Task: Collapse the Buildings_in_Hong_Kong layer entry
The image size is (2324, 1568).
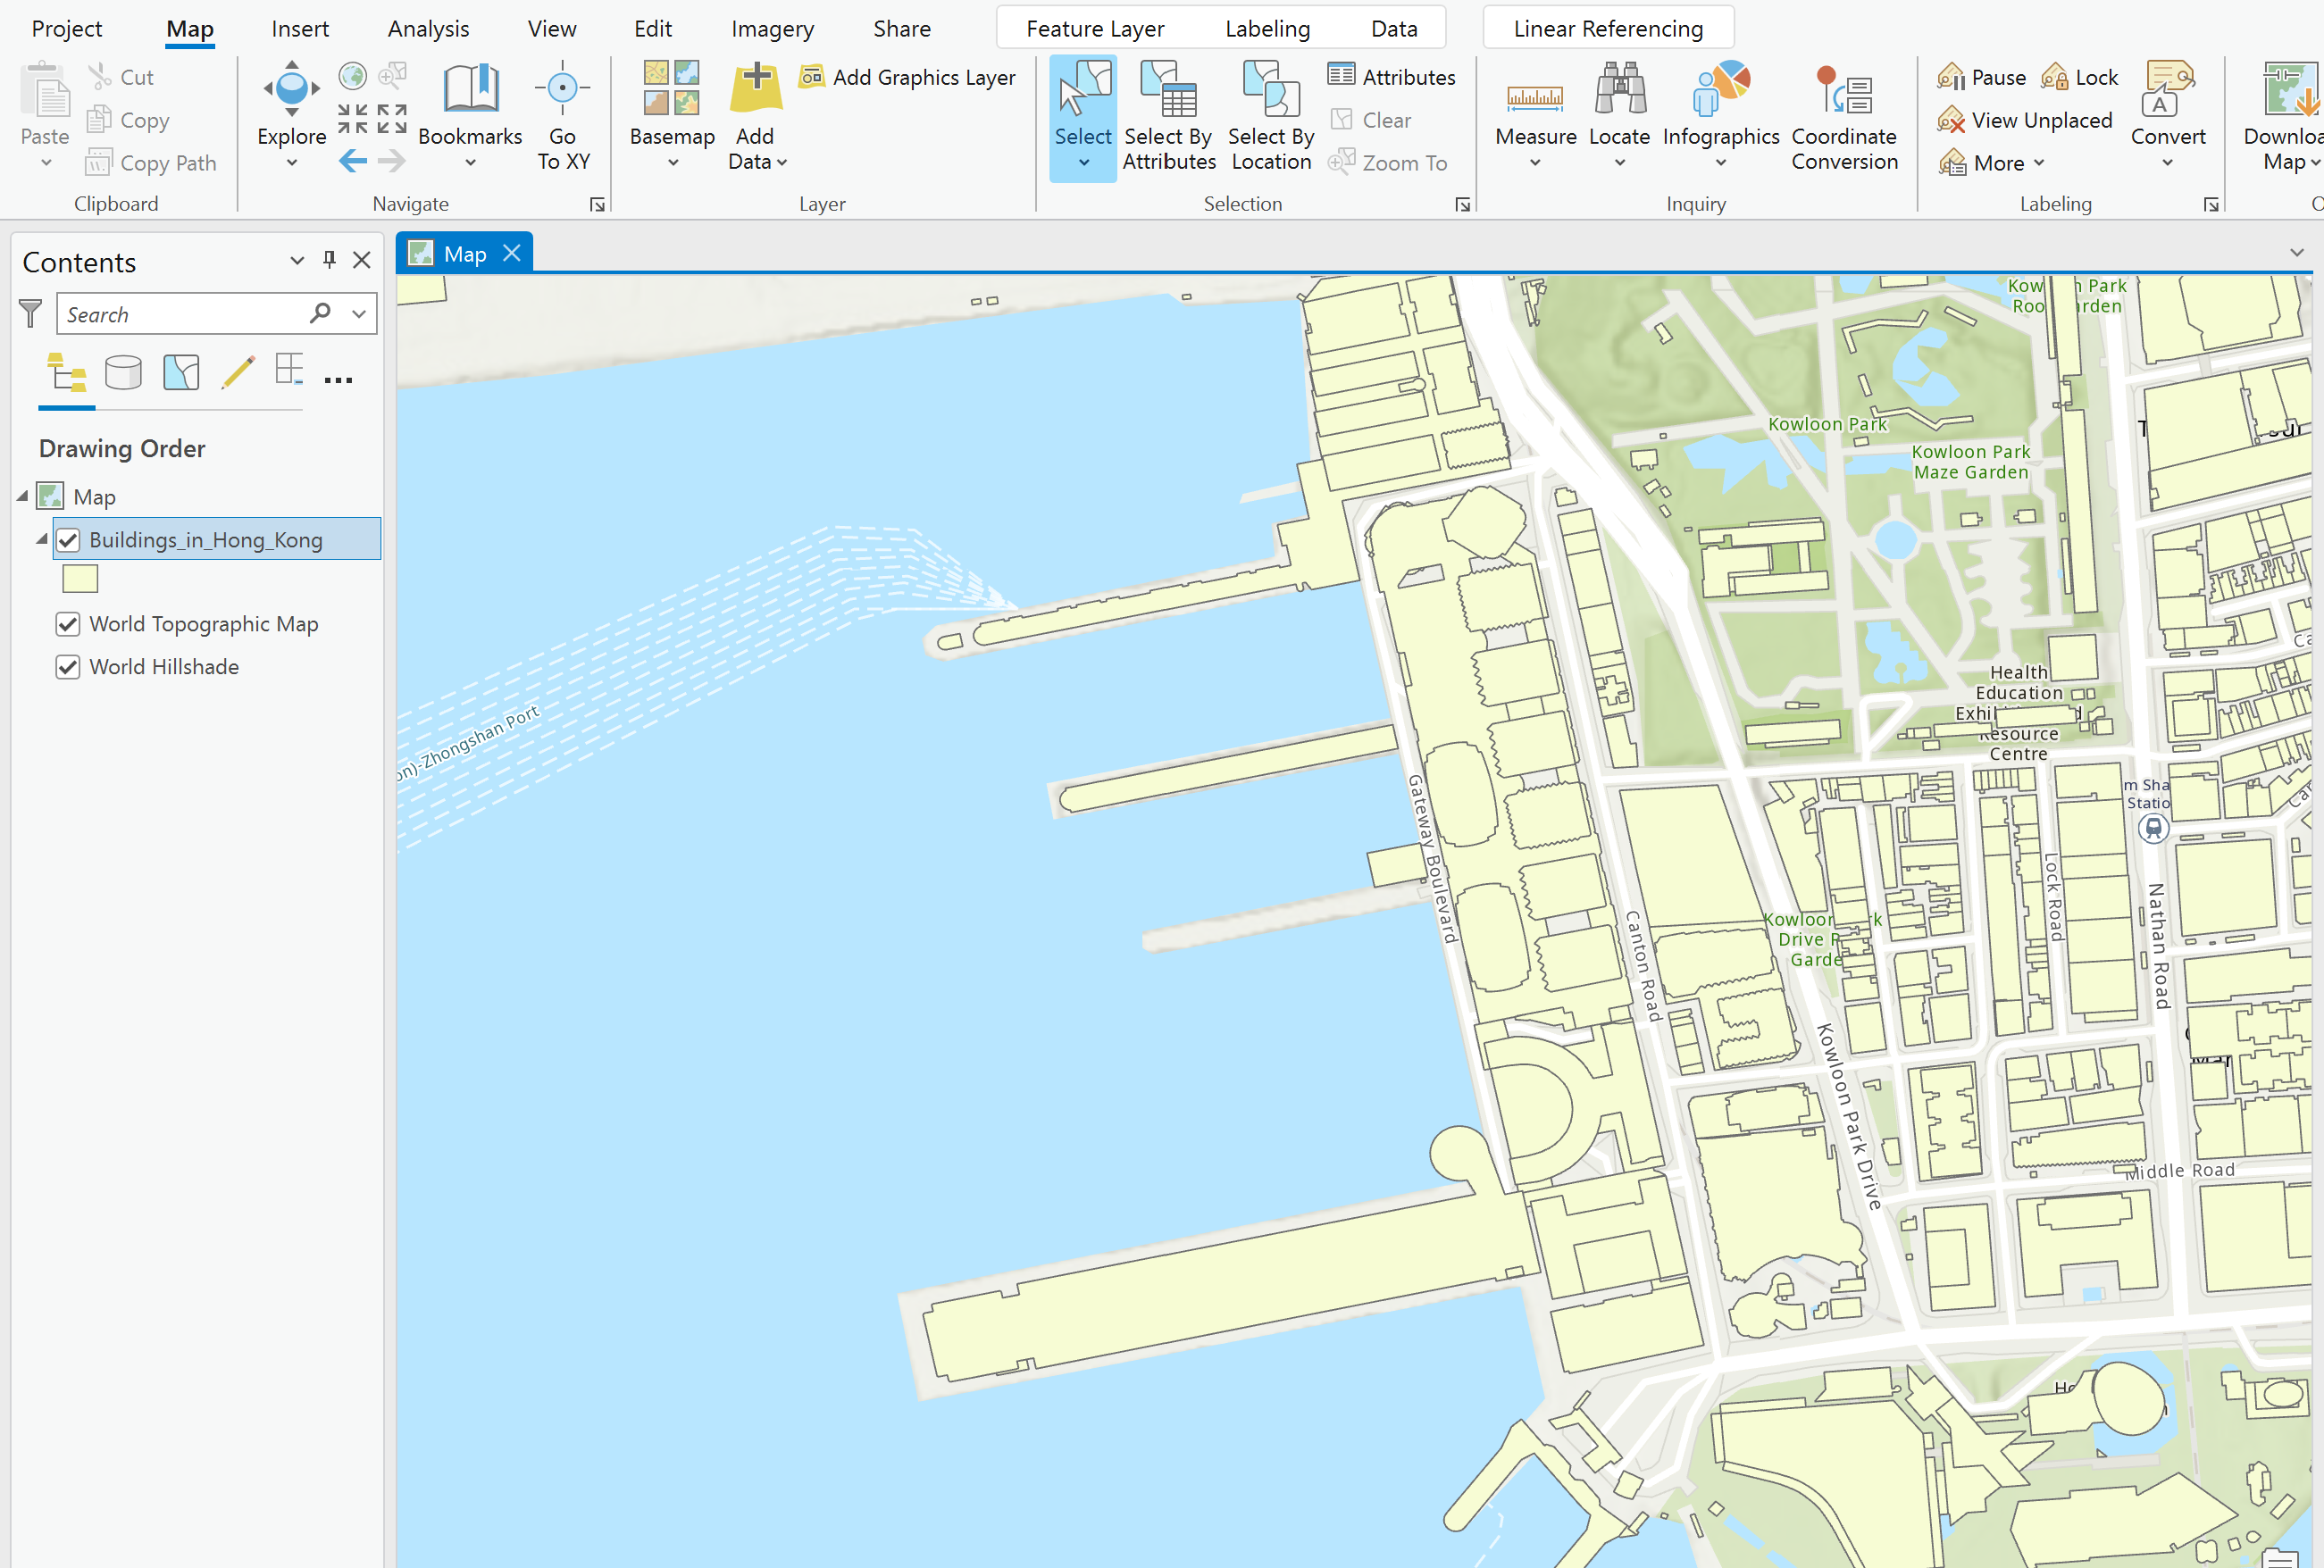Action: [x=41, y=538]
